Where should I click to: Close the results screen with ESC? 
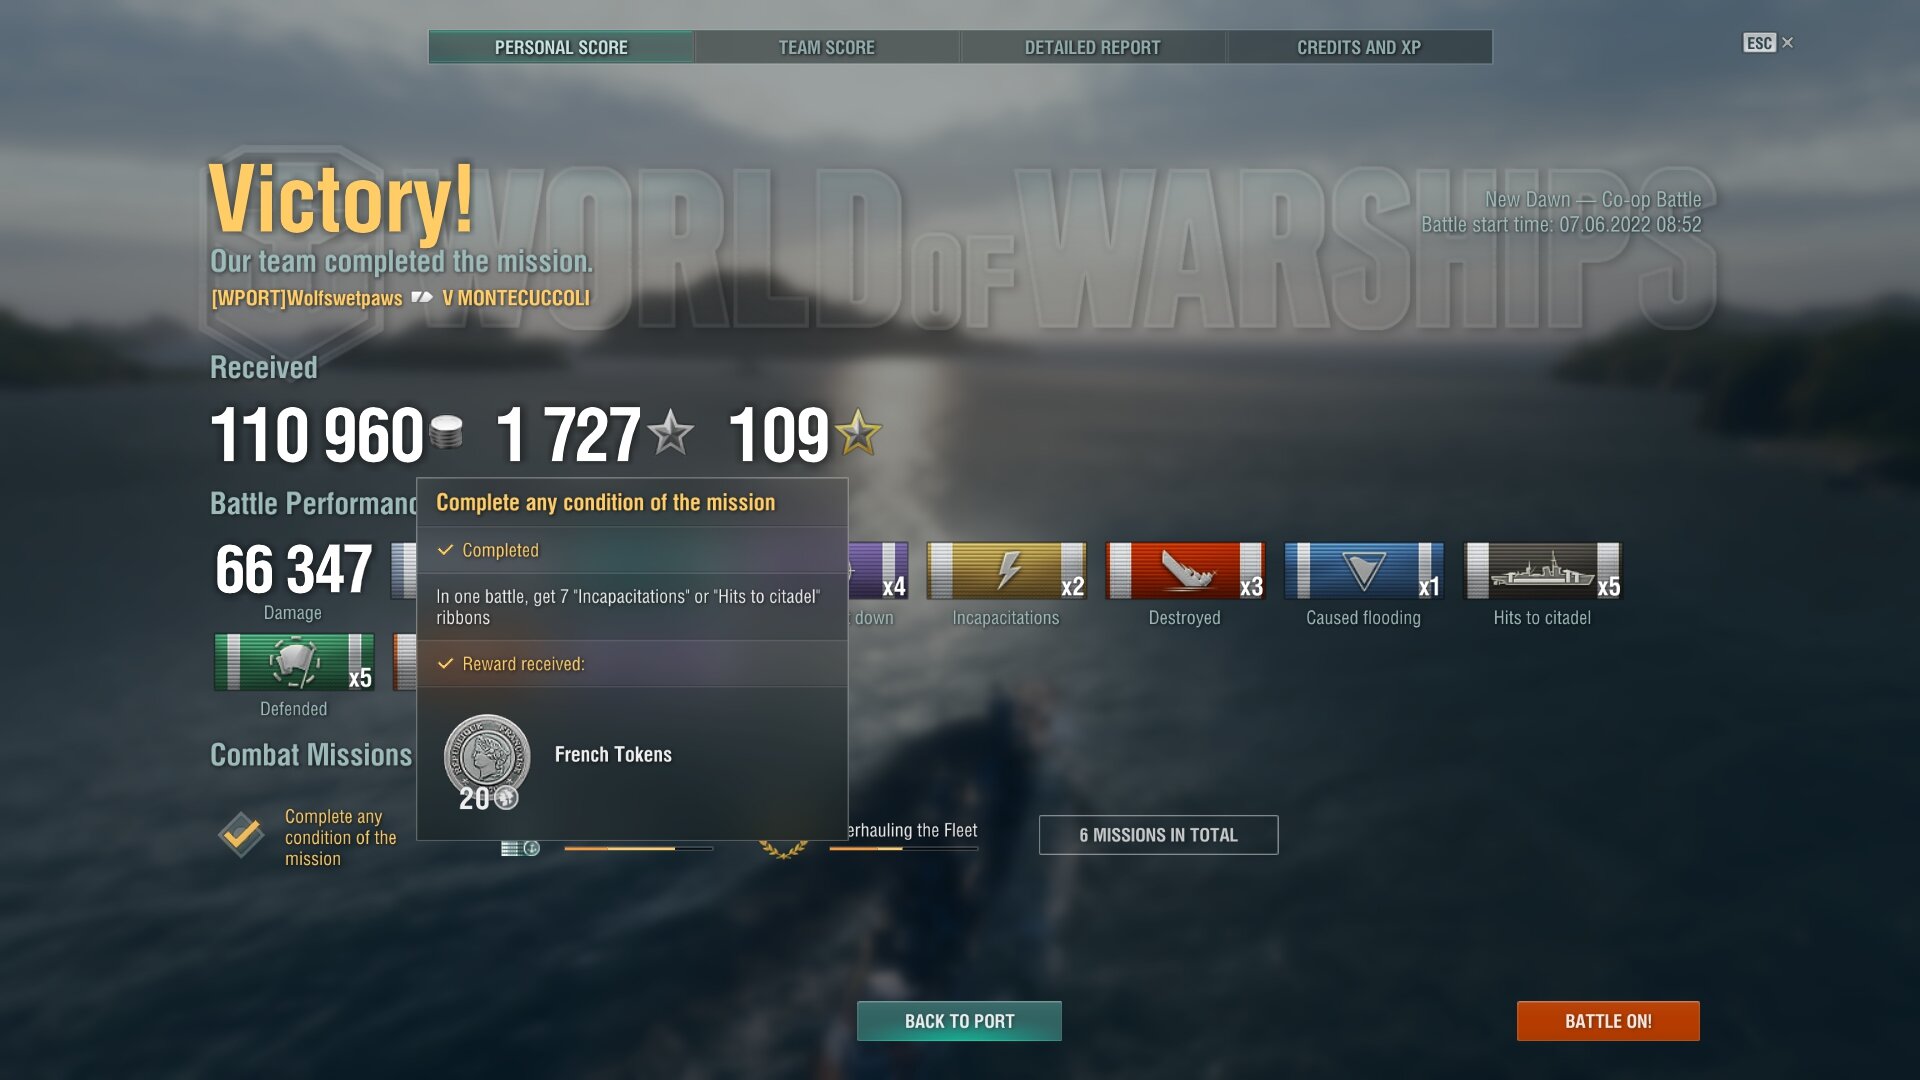click(x=1767, y=42)
